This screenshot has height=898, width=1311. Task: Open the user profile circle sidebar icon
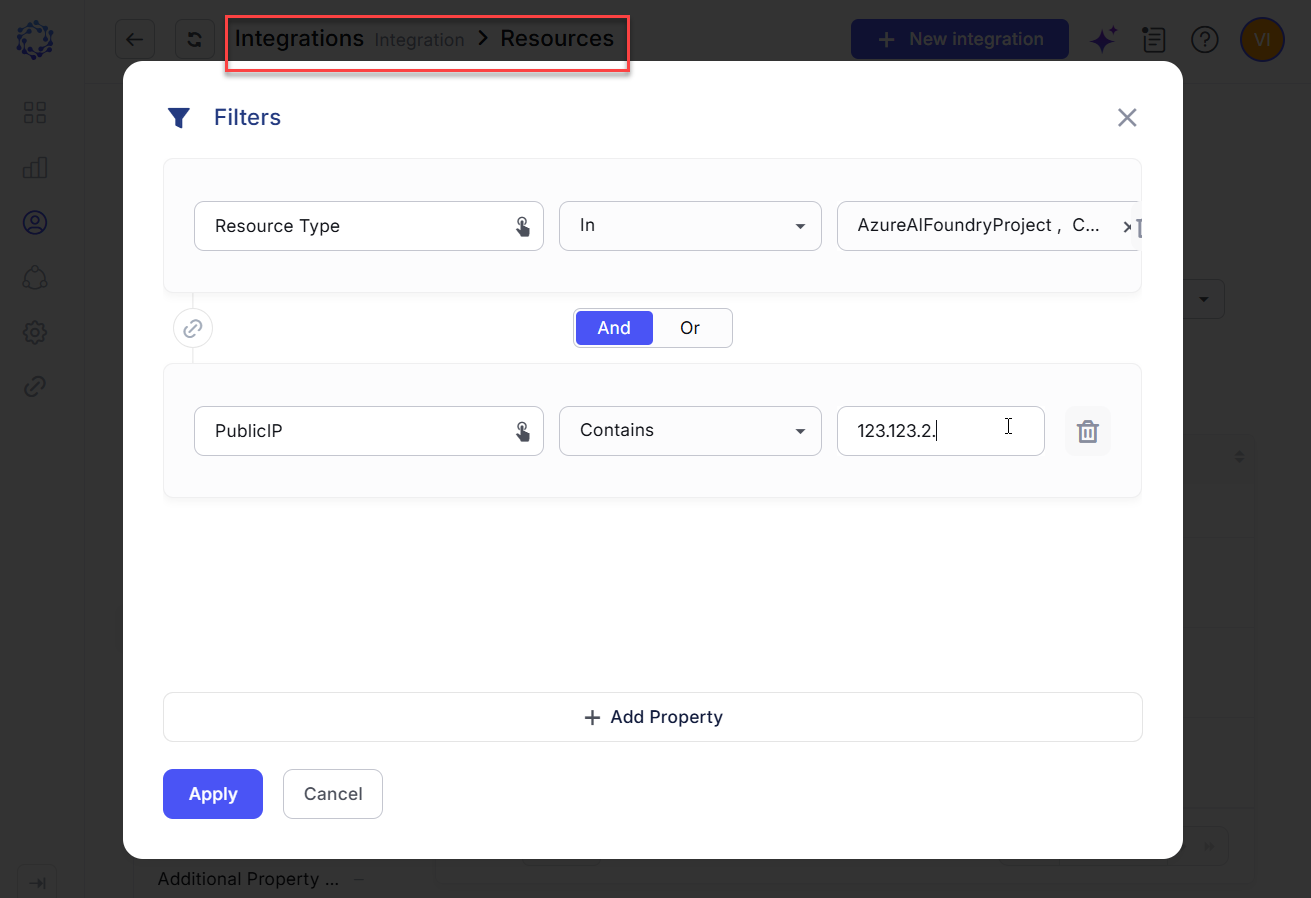click(x=35, y=222)
